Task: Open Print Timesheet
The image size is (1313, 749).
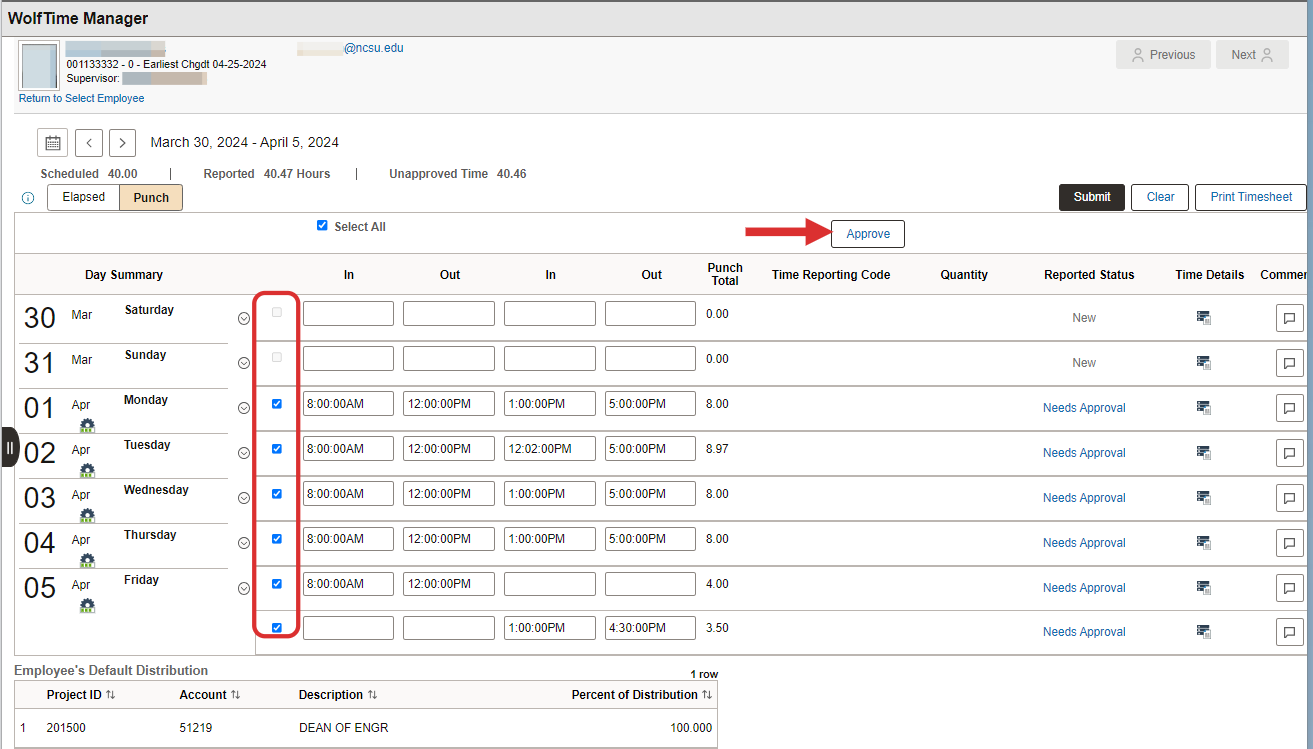Action: click(x=1251, y=197)
